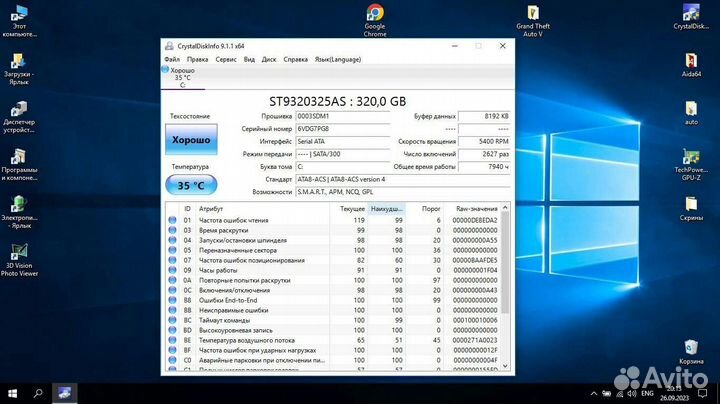Click the Хорошо health status button
Screen dimensions: 720x404
click(x=191, y=140)
